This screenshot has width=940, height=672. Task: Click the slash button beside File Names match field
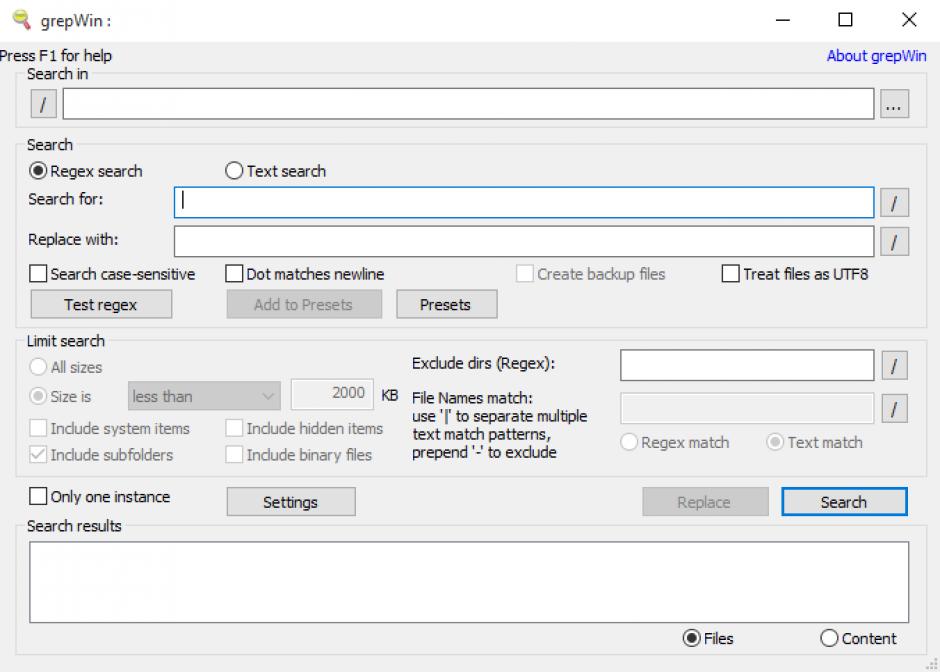coord(894,409)
